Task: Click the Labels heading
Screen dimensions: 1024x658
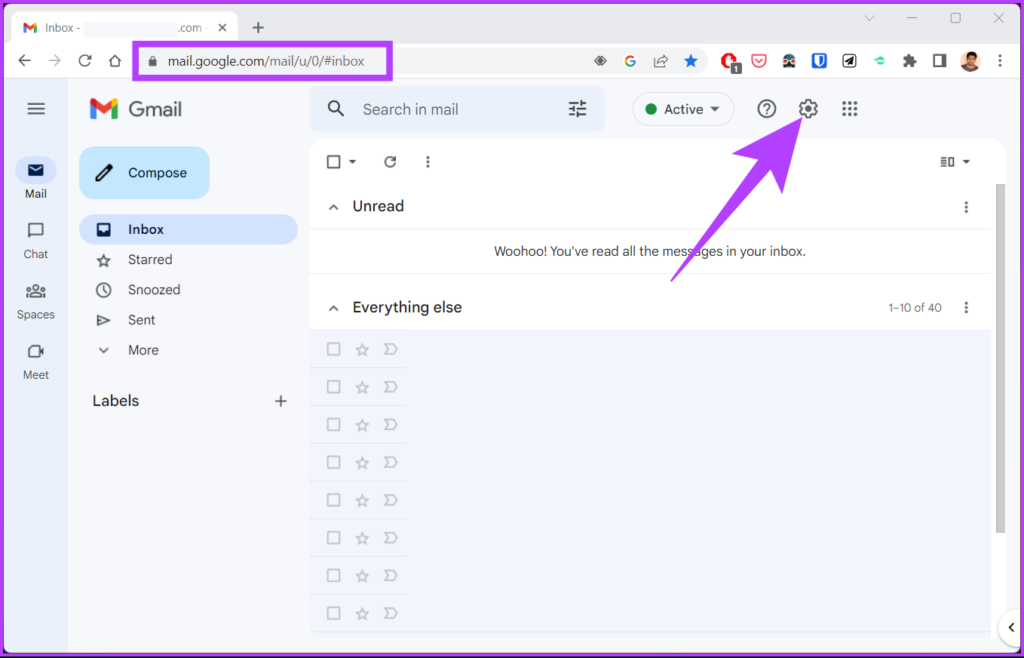Action: point(116,401)
